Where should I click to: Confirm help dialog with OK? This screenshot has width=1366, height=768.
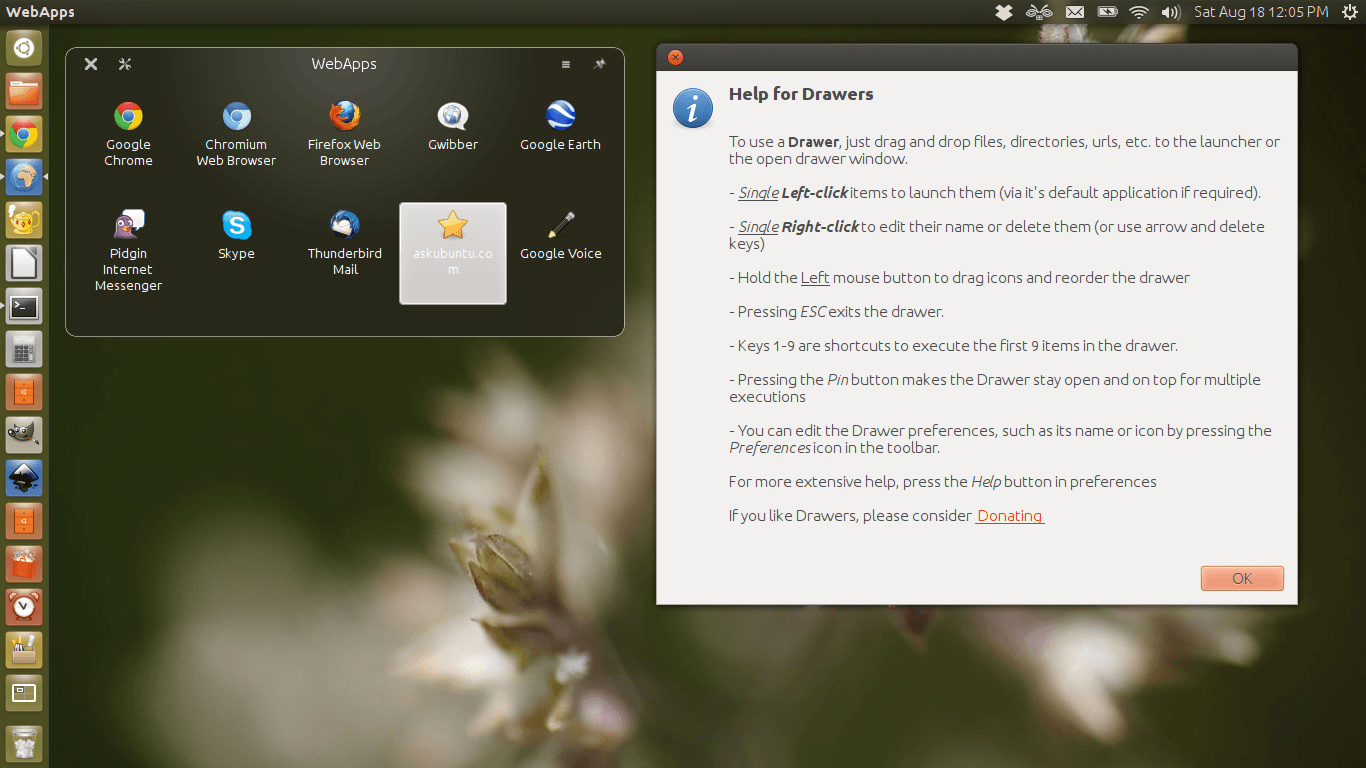pos(1242,578)
